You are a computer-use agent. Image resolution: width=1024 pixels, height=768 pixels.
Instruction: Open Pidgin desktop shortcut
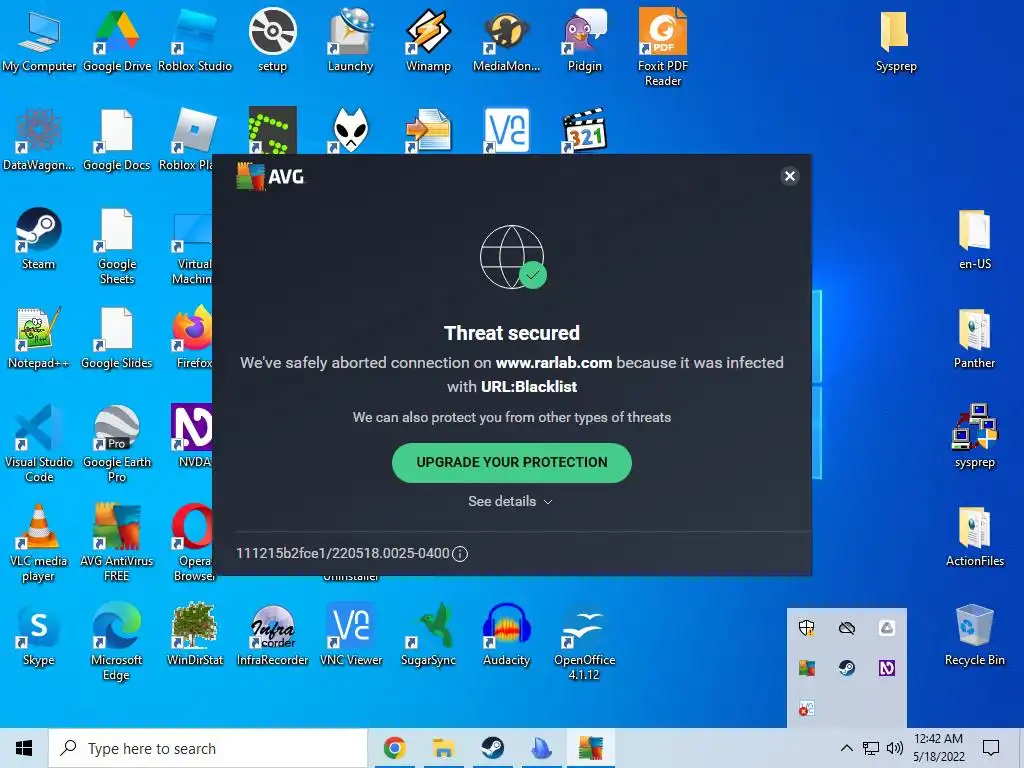584,41
